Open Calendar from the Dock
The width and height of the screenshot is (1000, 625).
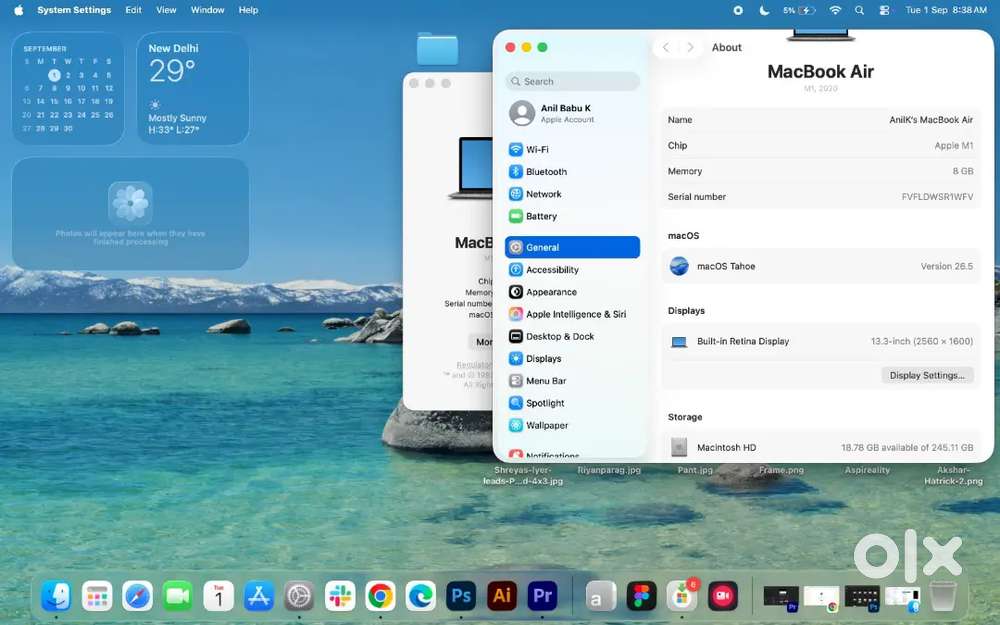[x=219, y=597]
